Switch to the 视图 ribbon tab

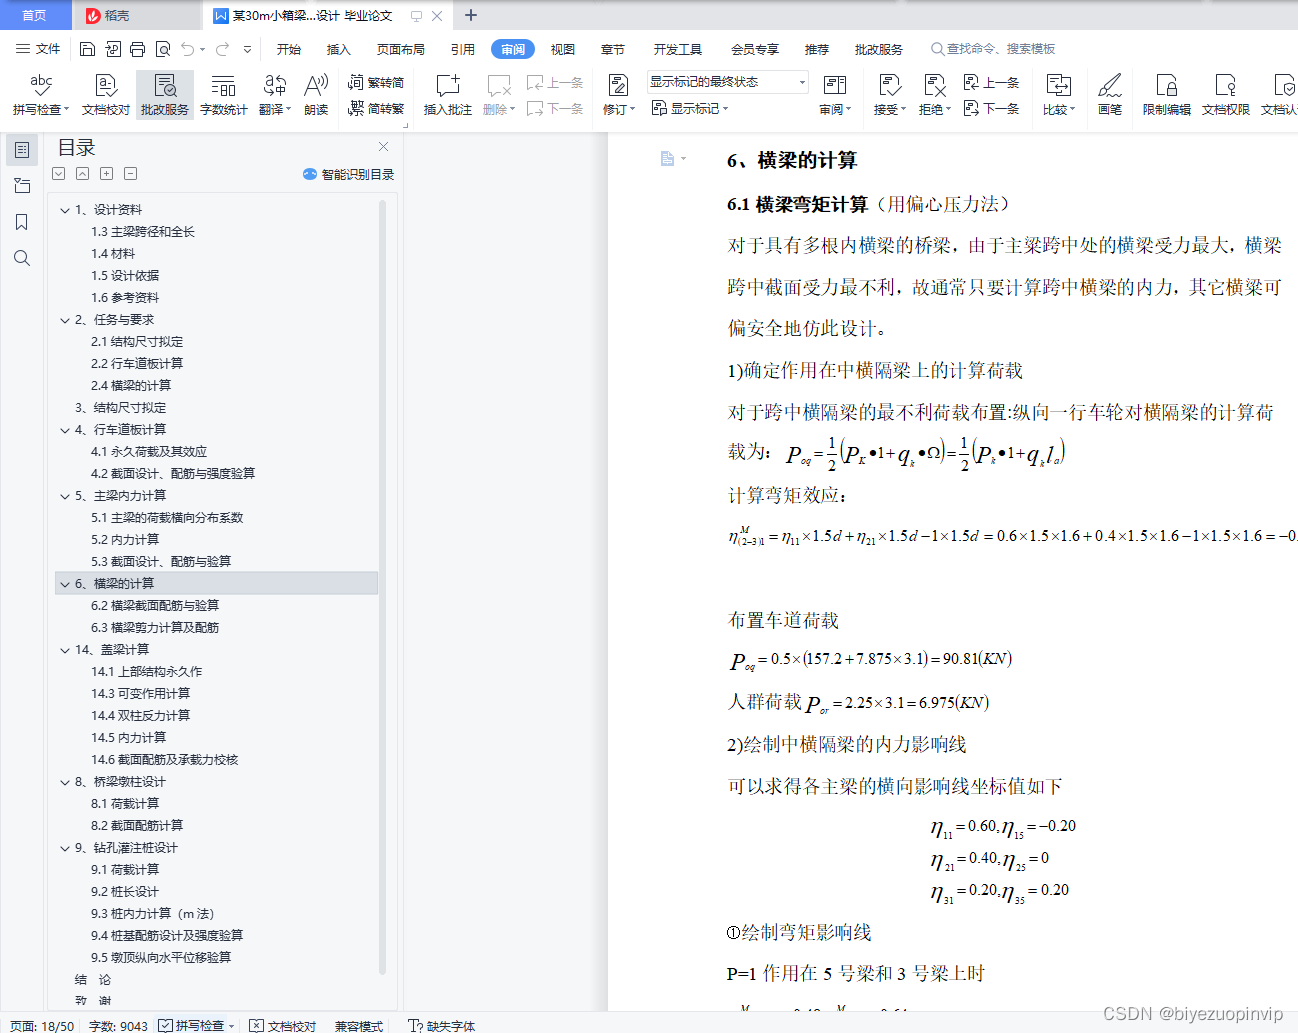tap(563, 49)
